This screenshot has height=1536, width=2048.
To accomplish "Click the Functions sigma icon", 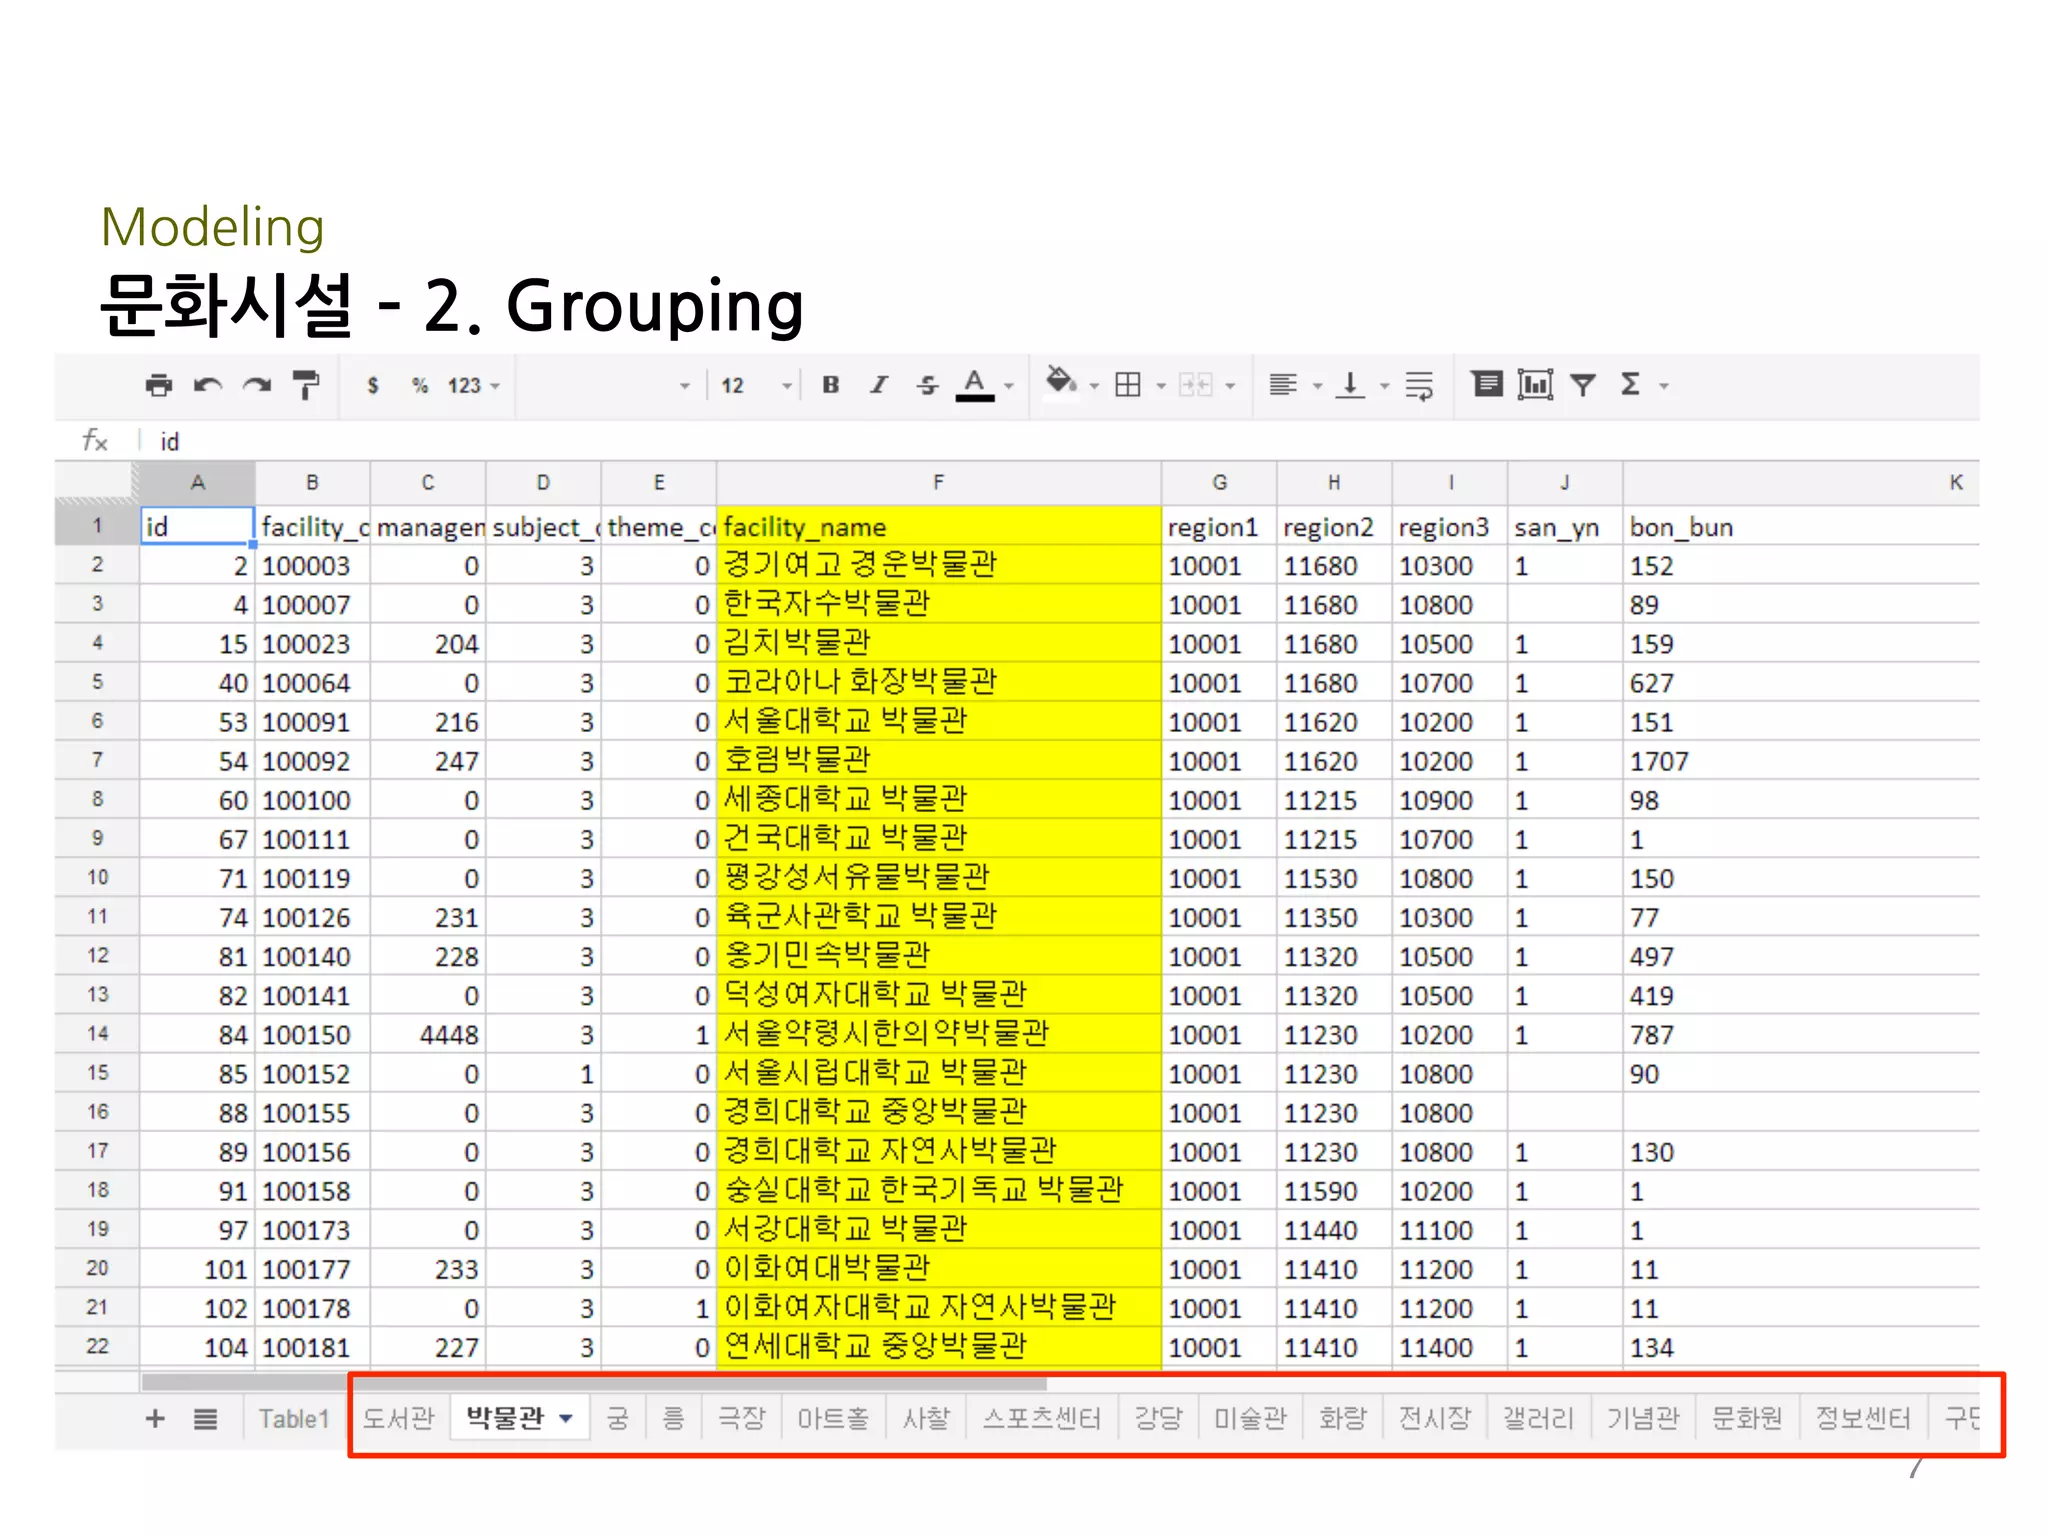I will [1630, 384].
